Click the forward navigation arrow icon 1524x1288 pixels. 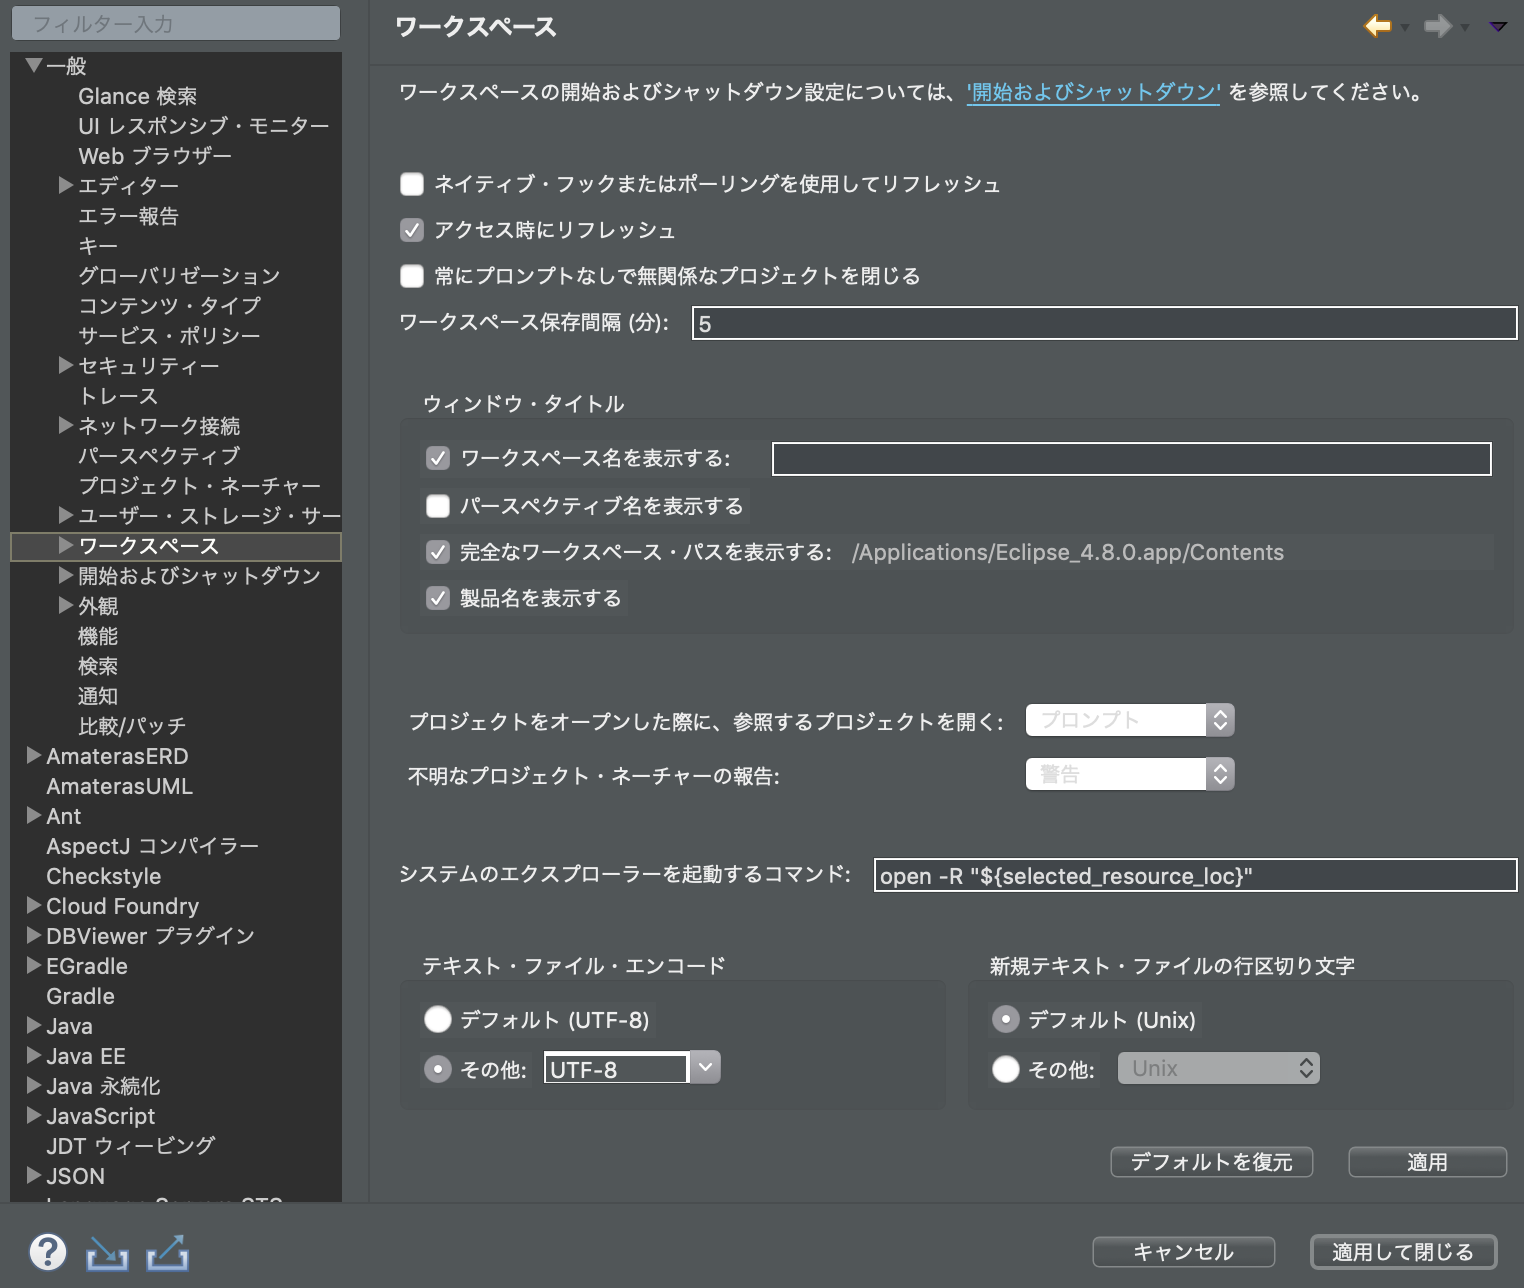[1438, 27]
